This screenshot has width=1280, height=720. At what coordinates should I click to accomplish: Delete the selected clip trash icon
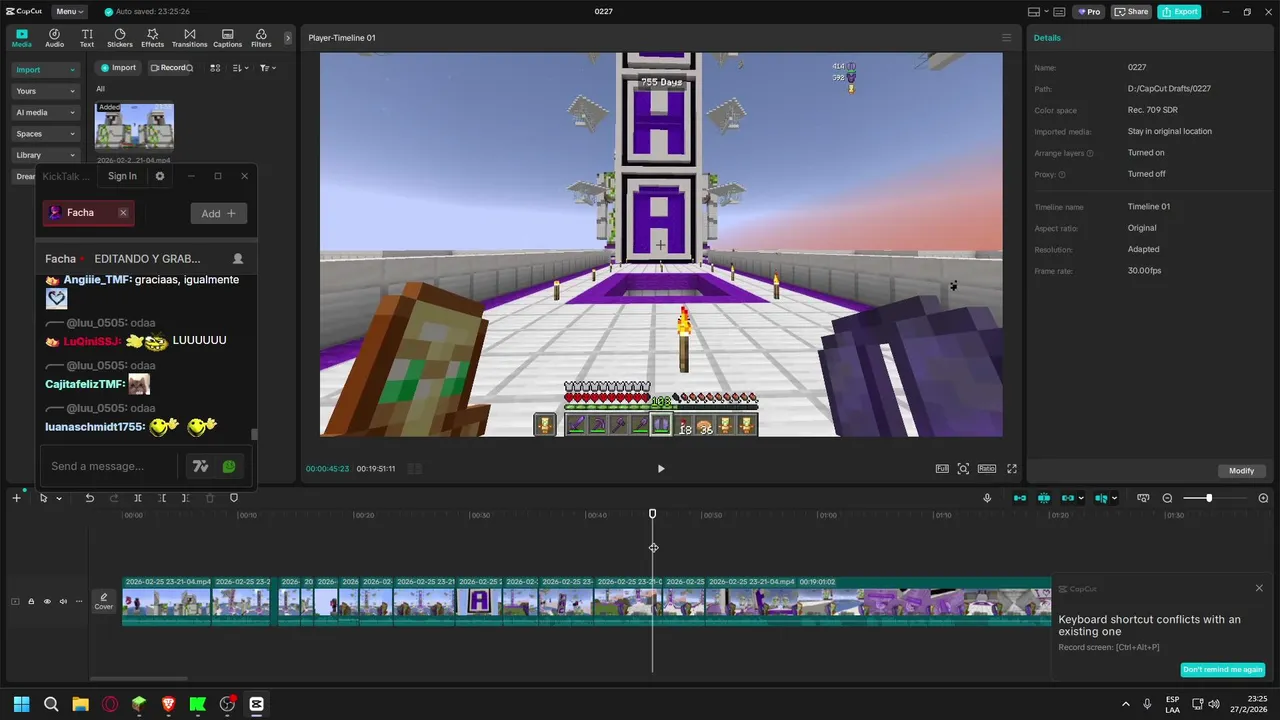[210, 498]
